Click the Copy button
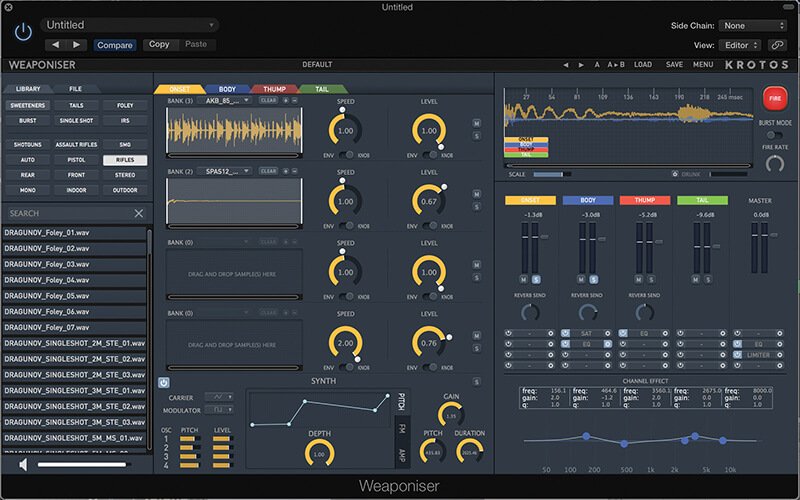 (159, 44)
